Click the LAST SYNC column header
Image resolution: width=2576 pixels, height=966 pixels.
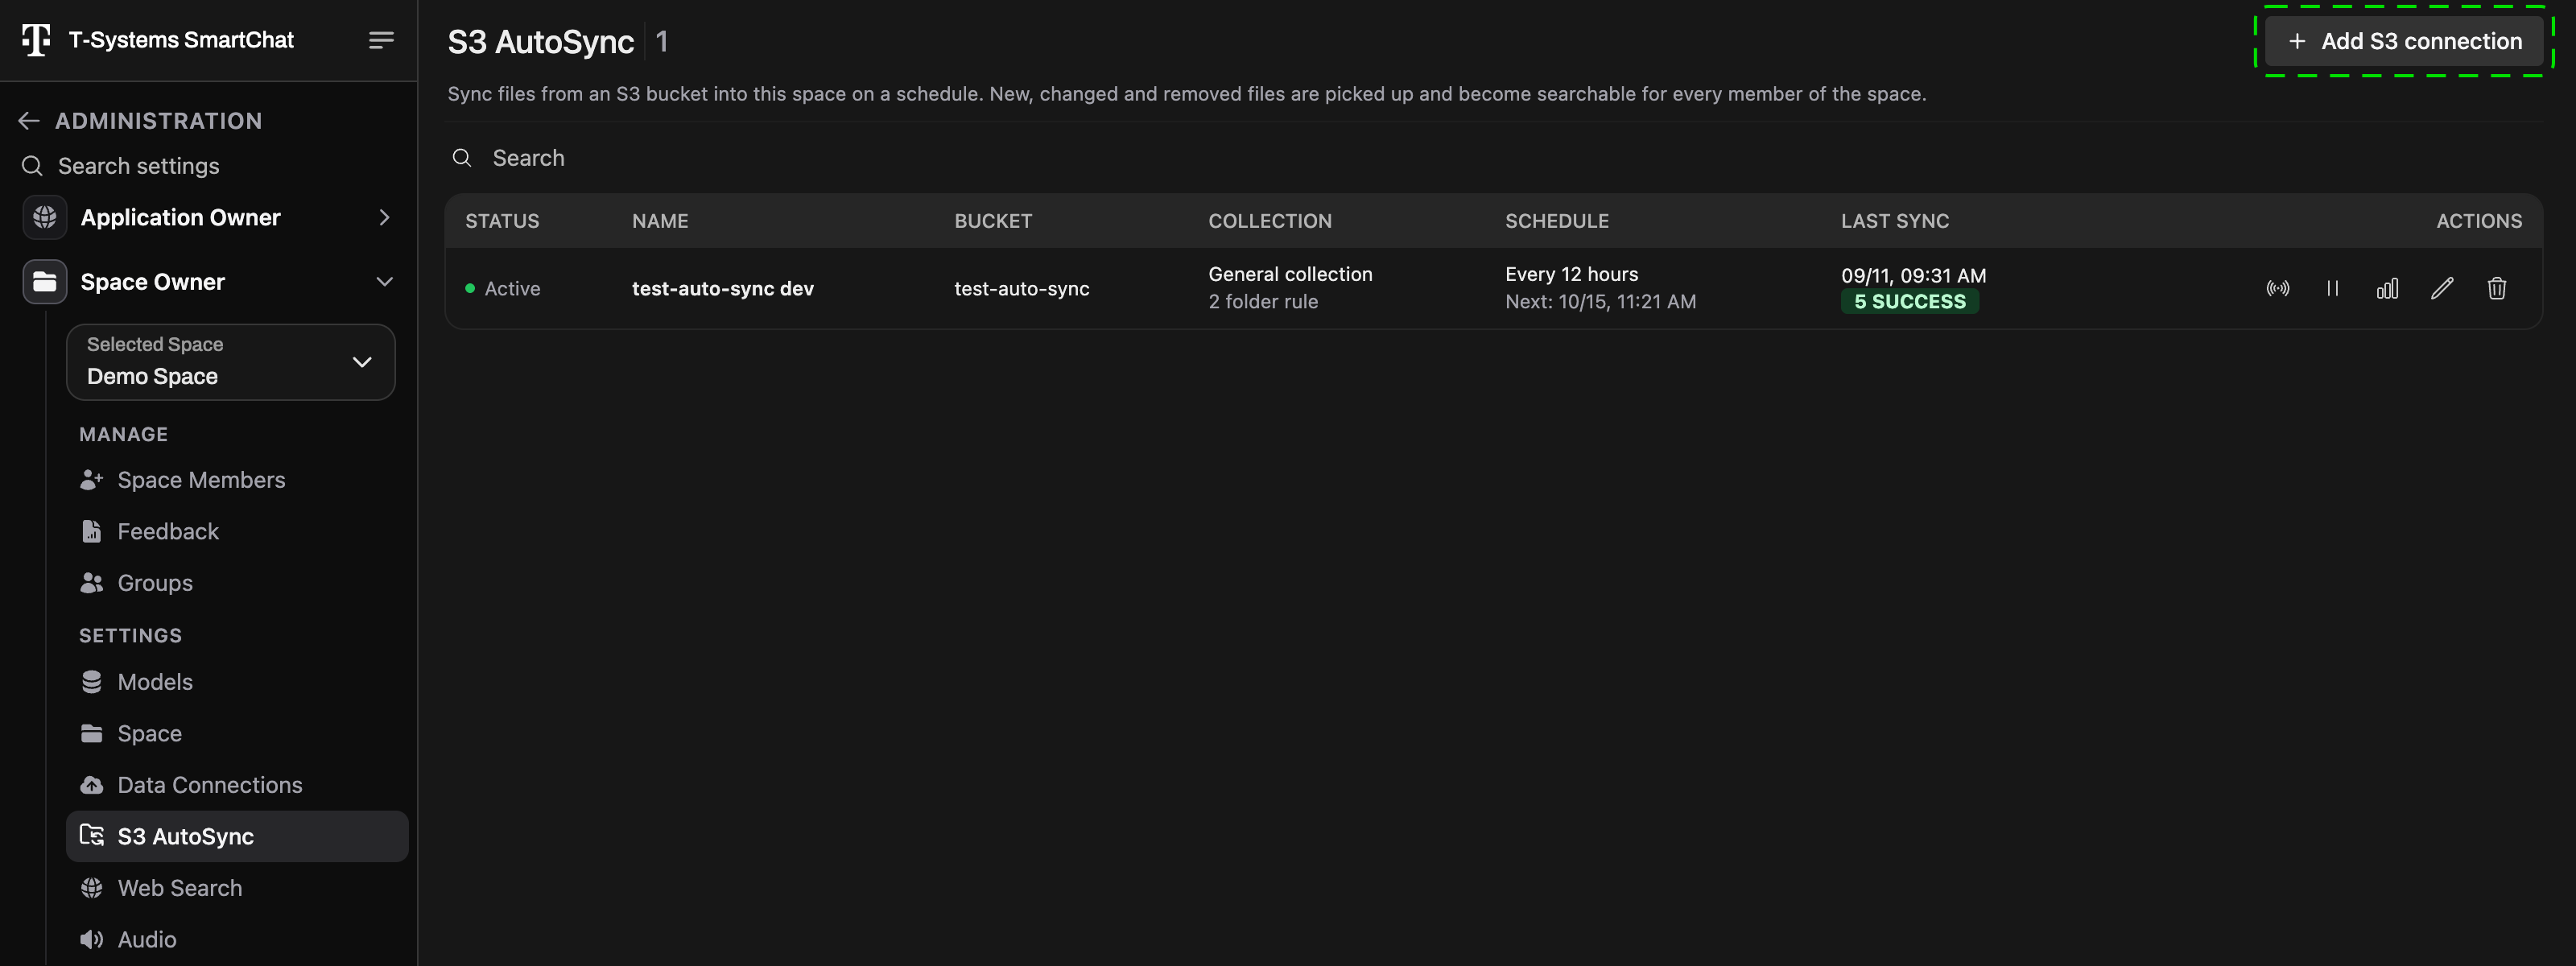[1894, 221]
